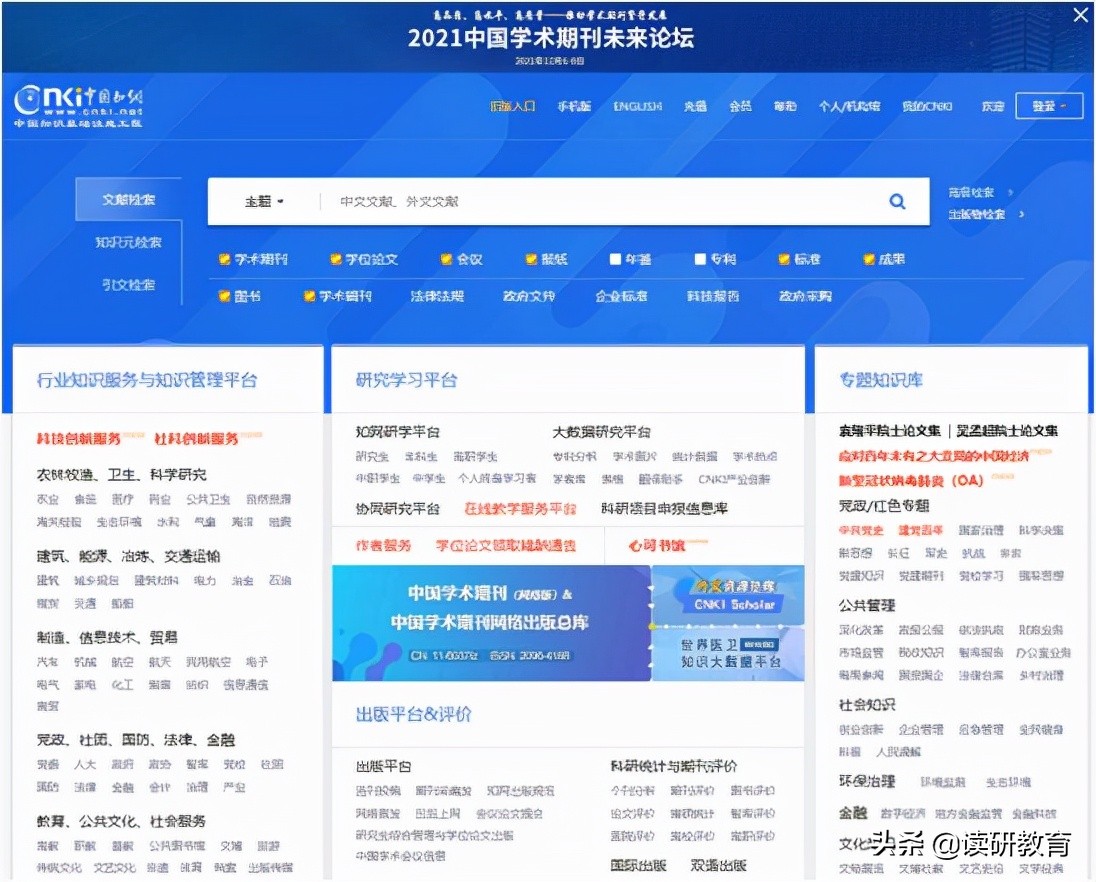This screenshot has height=882, width=1096.
Task: Enable the 年鉴 checkbox
Action: 615,259
